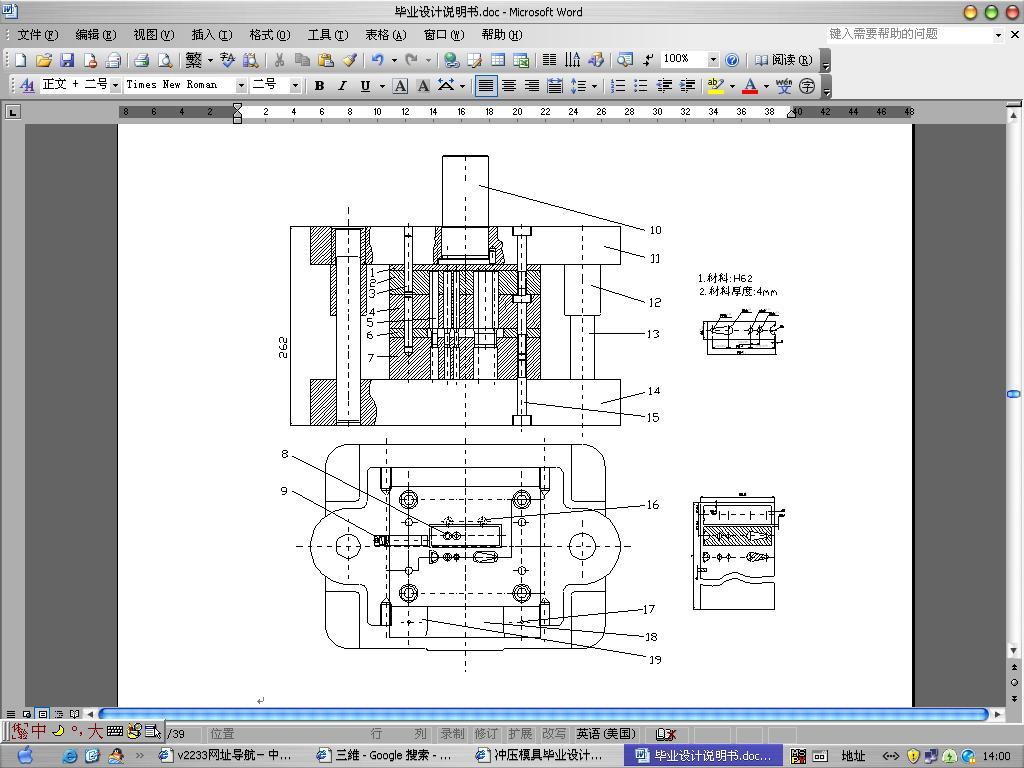Open the 表格(A) menu
The image size is (1024, 768).
tap(385, 35)
